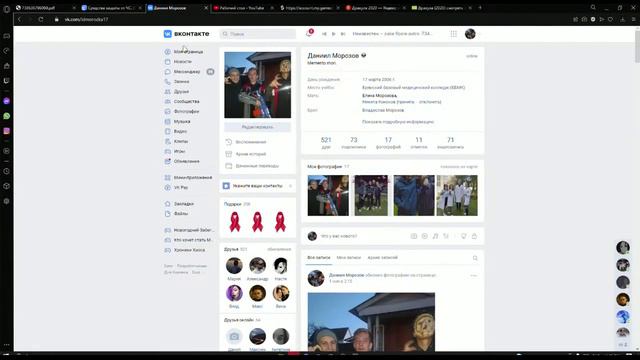Viewport: 640px width, 360px height.
Task: Click the обновления link in friends block
Action: coord(279,249)
